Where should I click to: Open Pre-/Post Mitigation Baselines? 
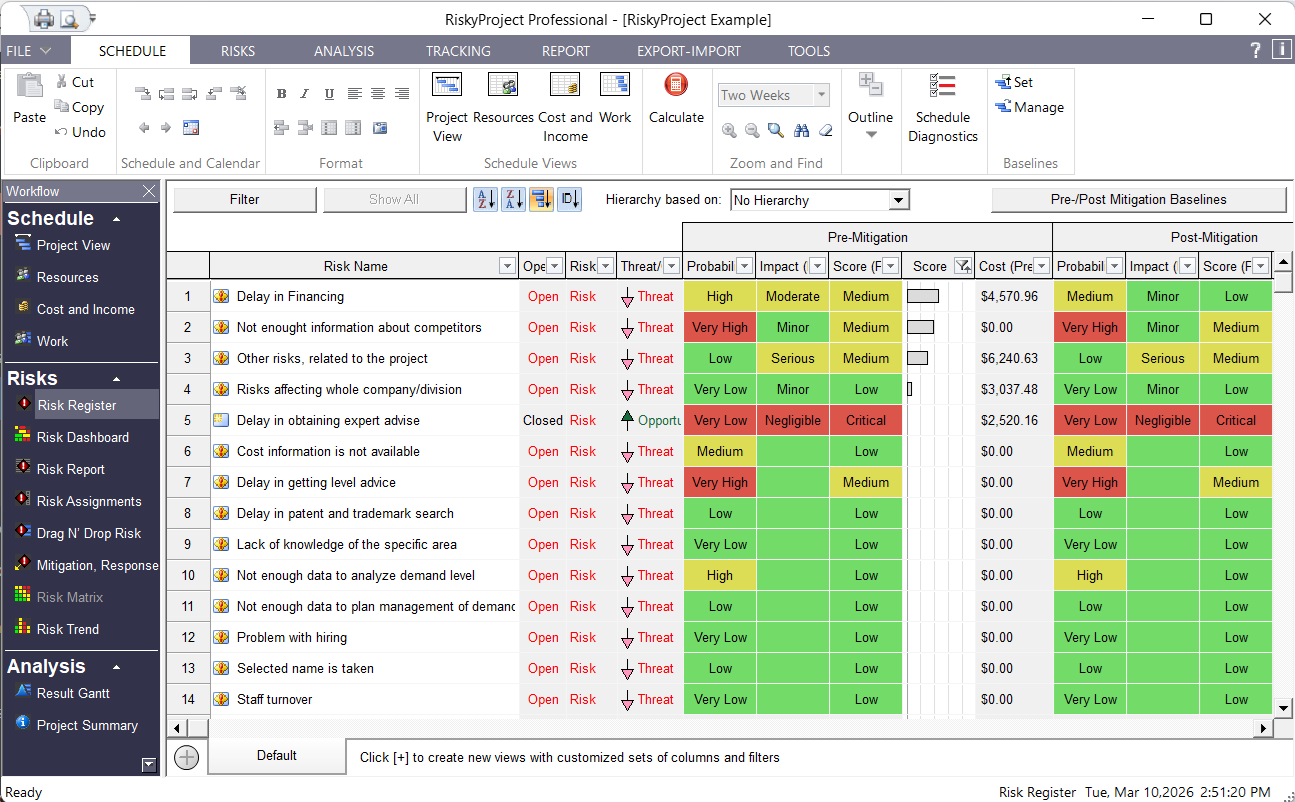[x=1138, y=200]
